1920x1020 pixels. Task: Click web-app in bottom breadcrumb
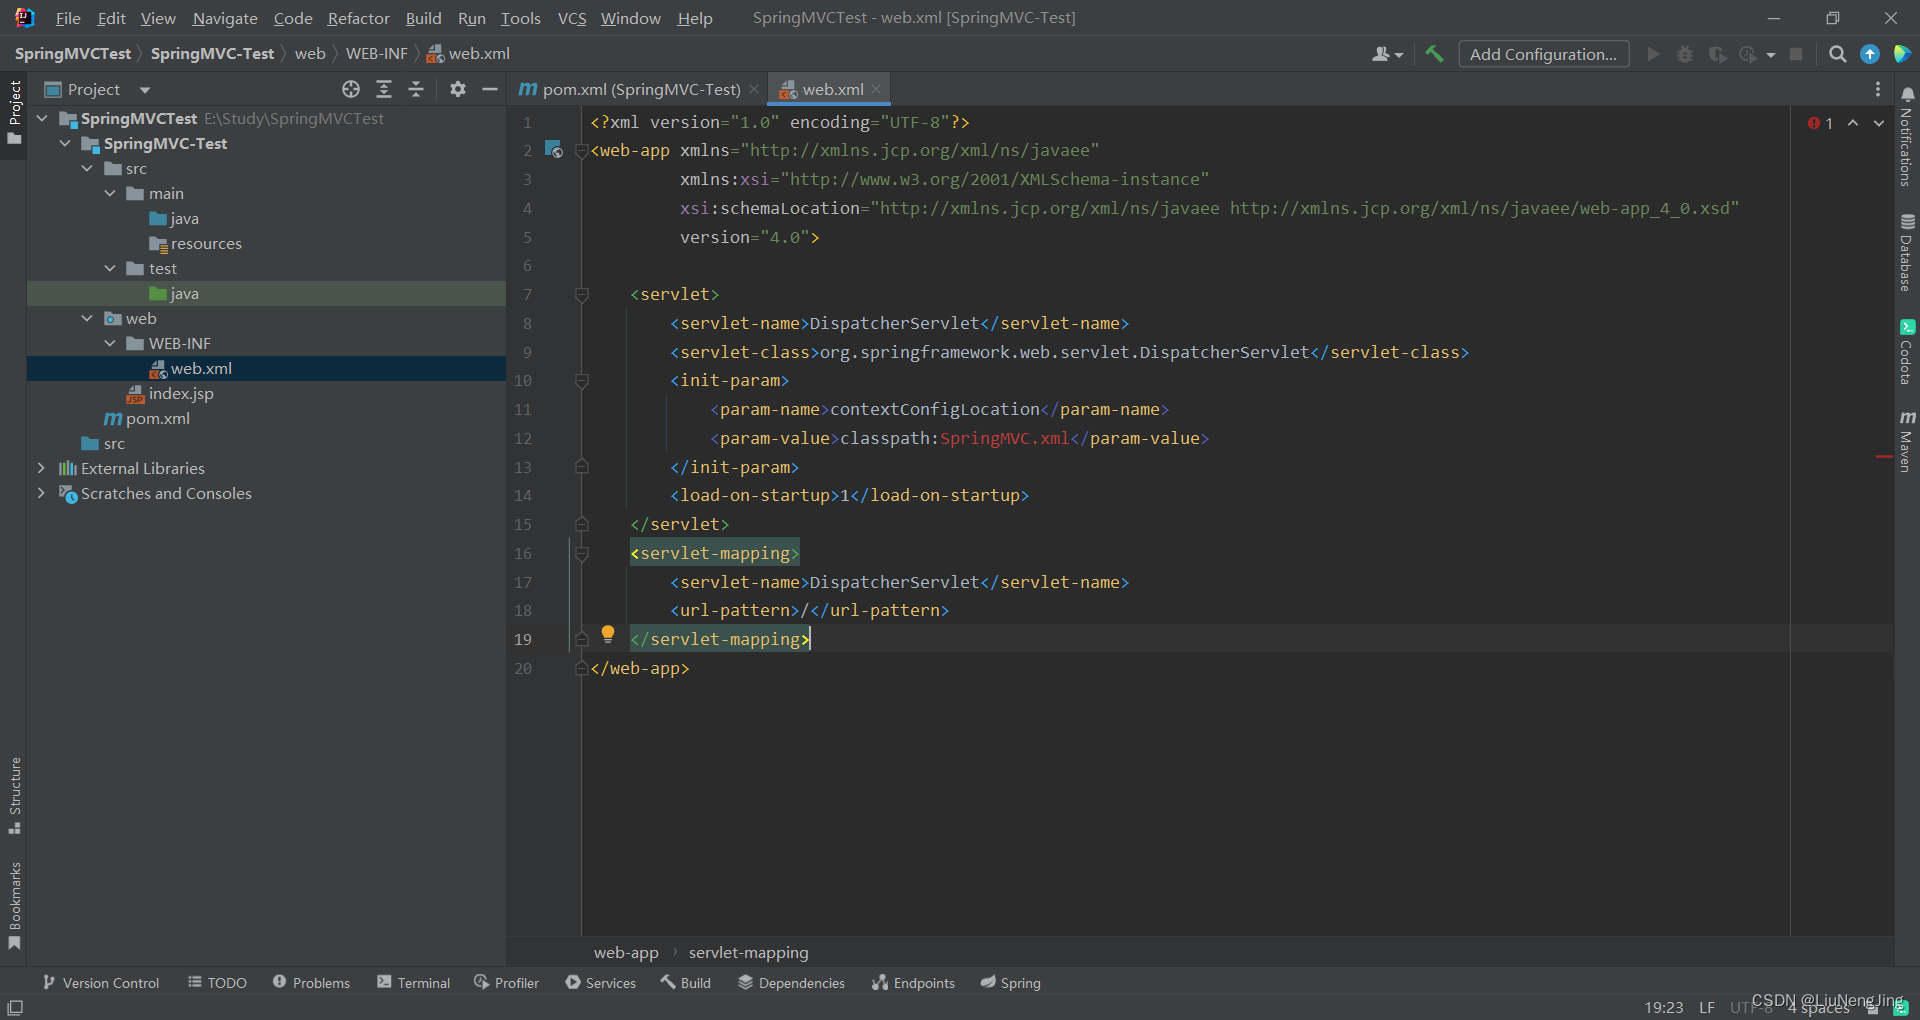point(626,953)
